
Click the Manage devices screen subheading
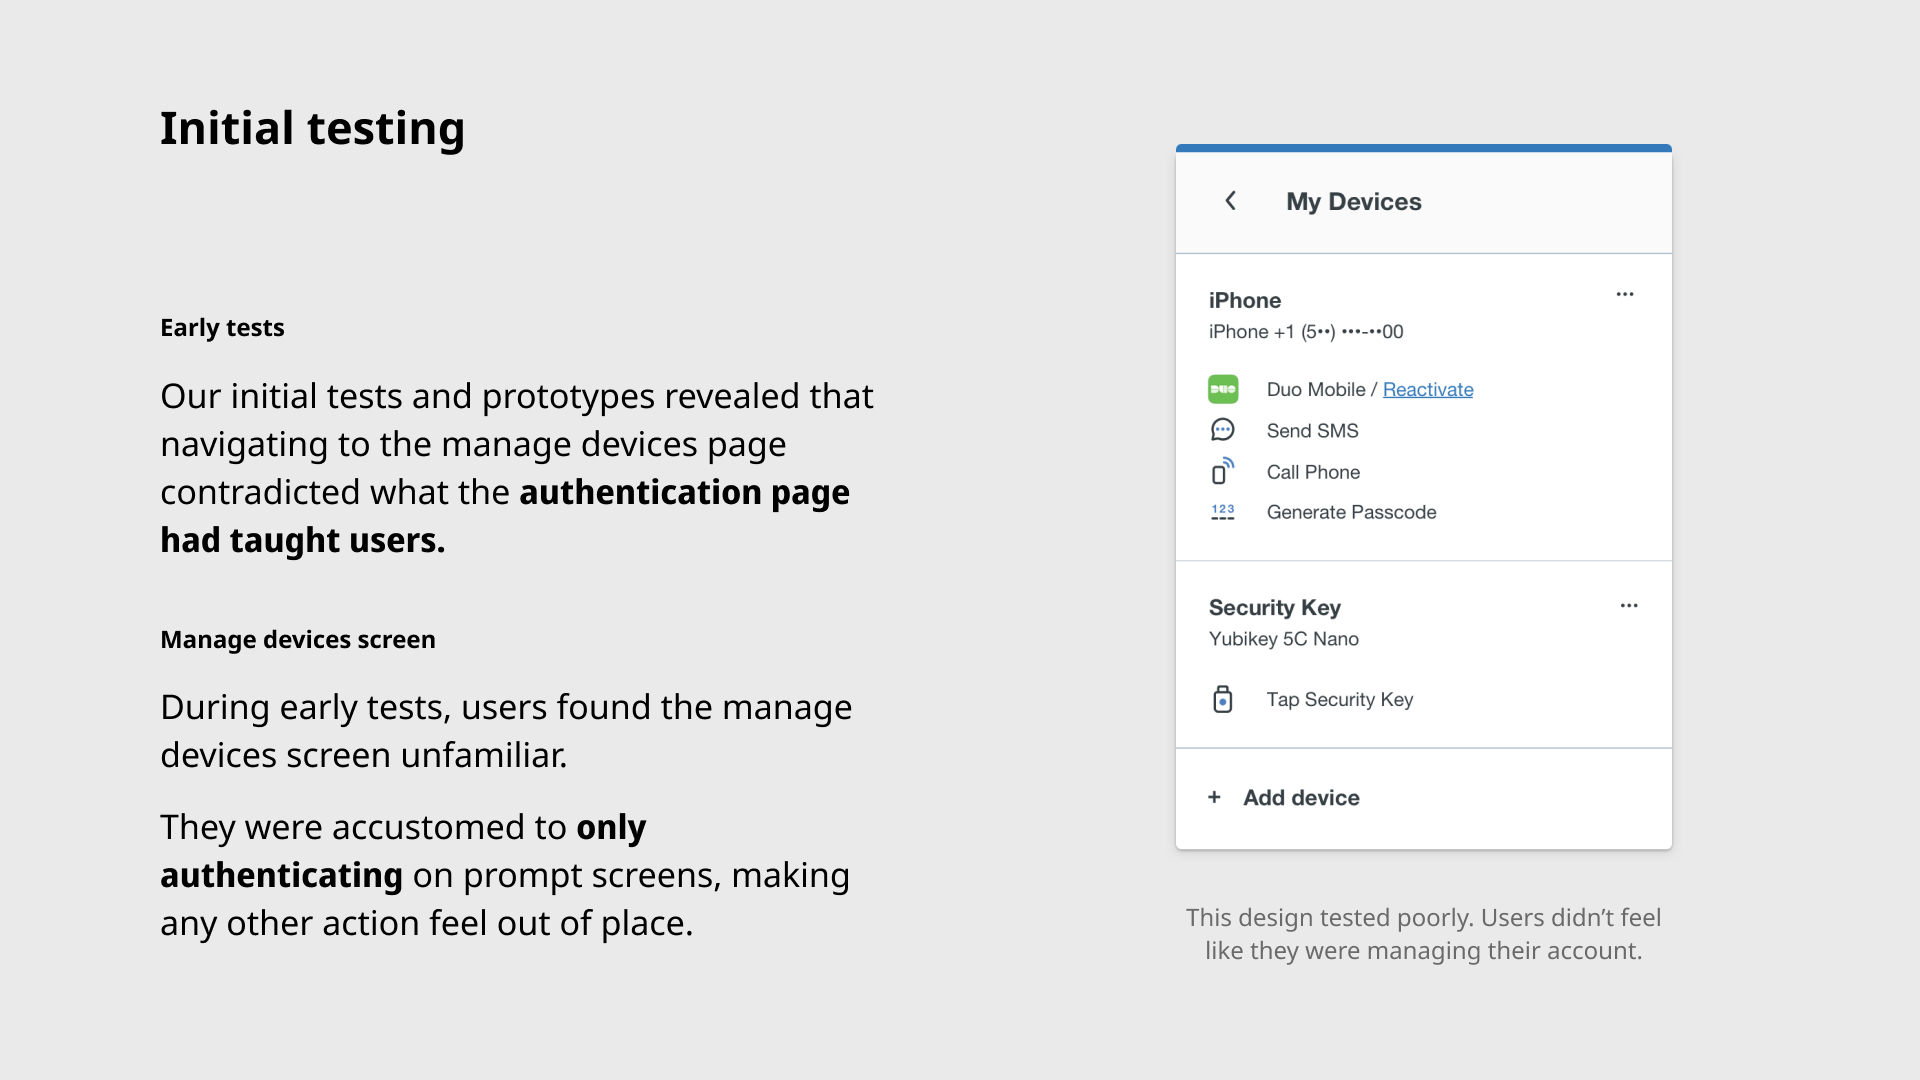[298, 639]
